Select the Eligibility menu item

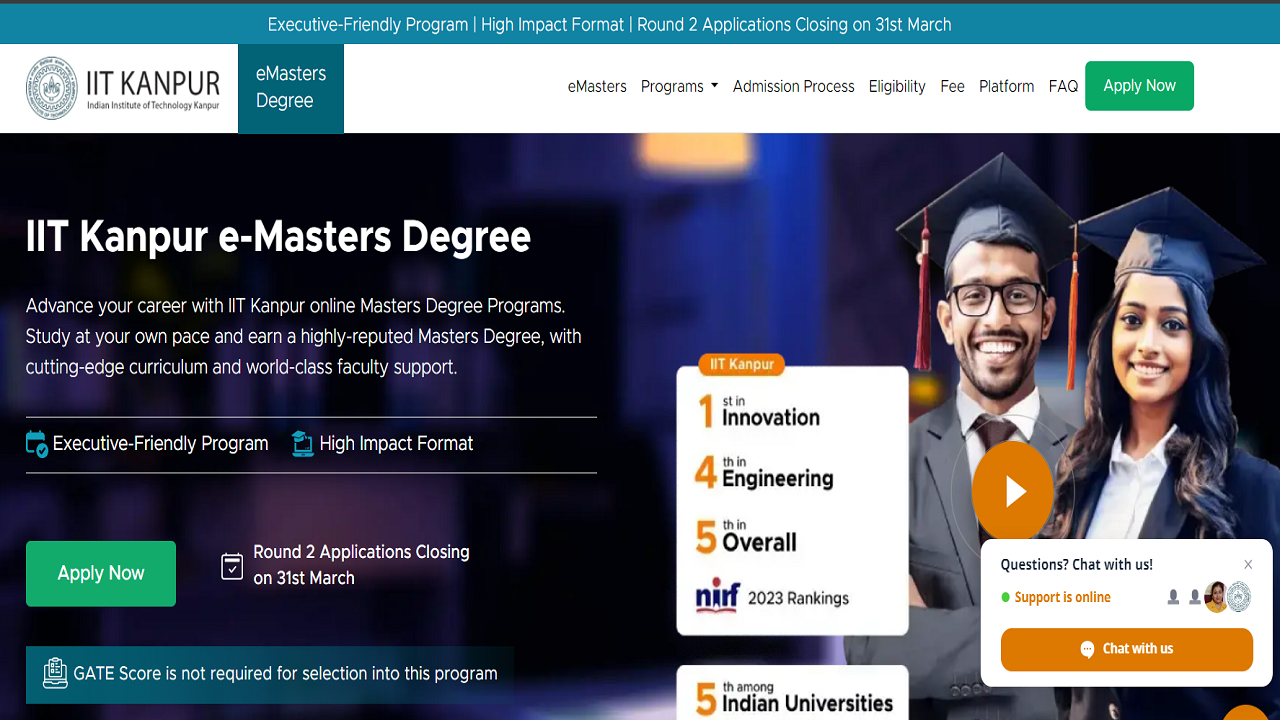click(x=897, y=86)
